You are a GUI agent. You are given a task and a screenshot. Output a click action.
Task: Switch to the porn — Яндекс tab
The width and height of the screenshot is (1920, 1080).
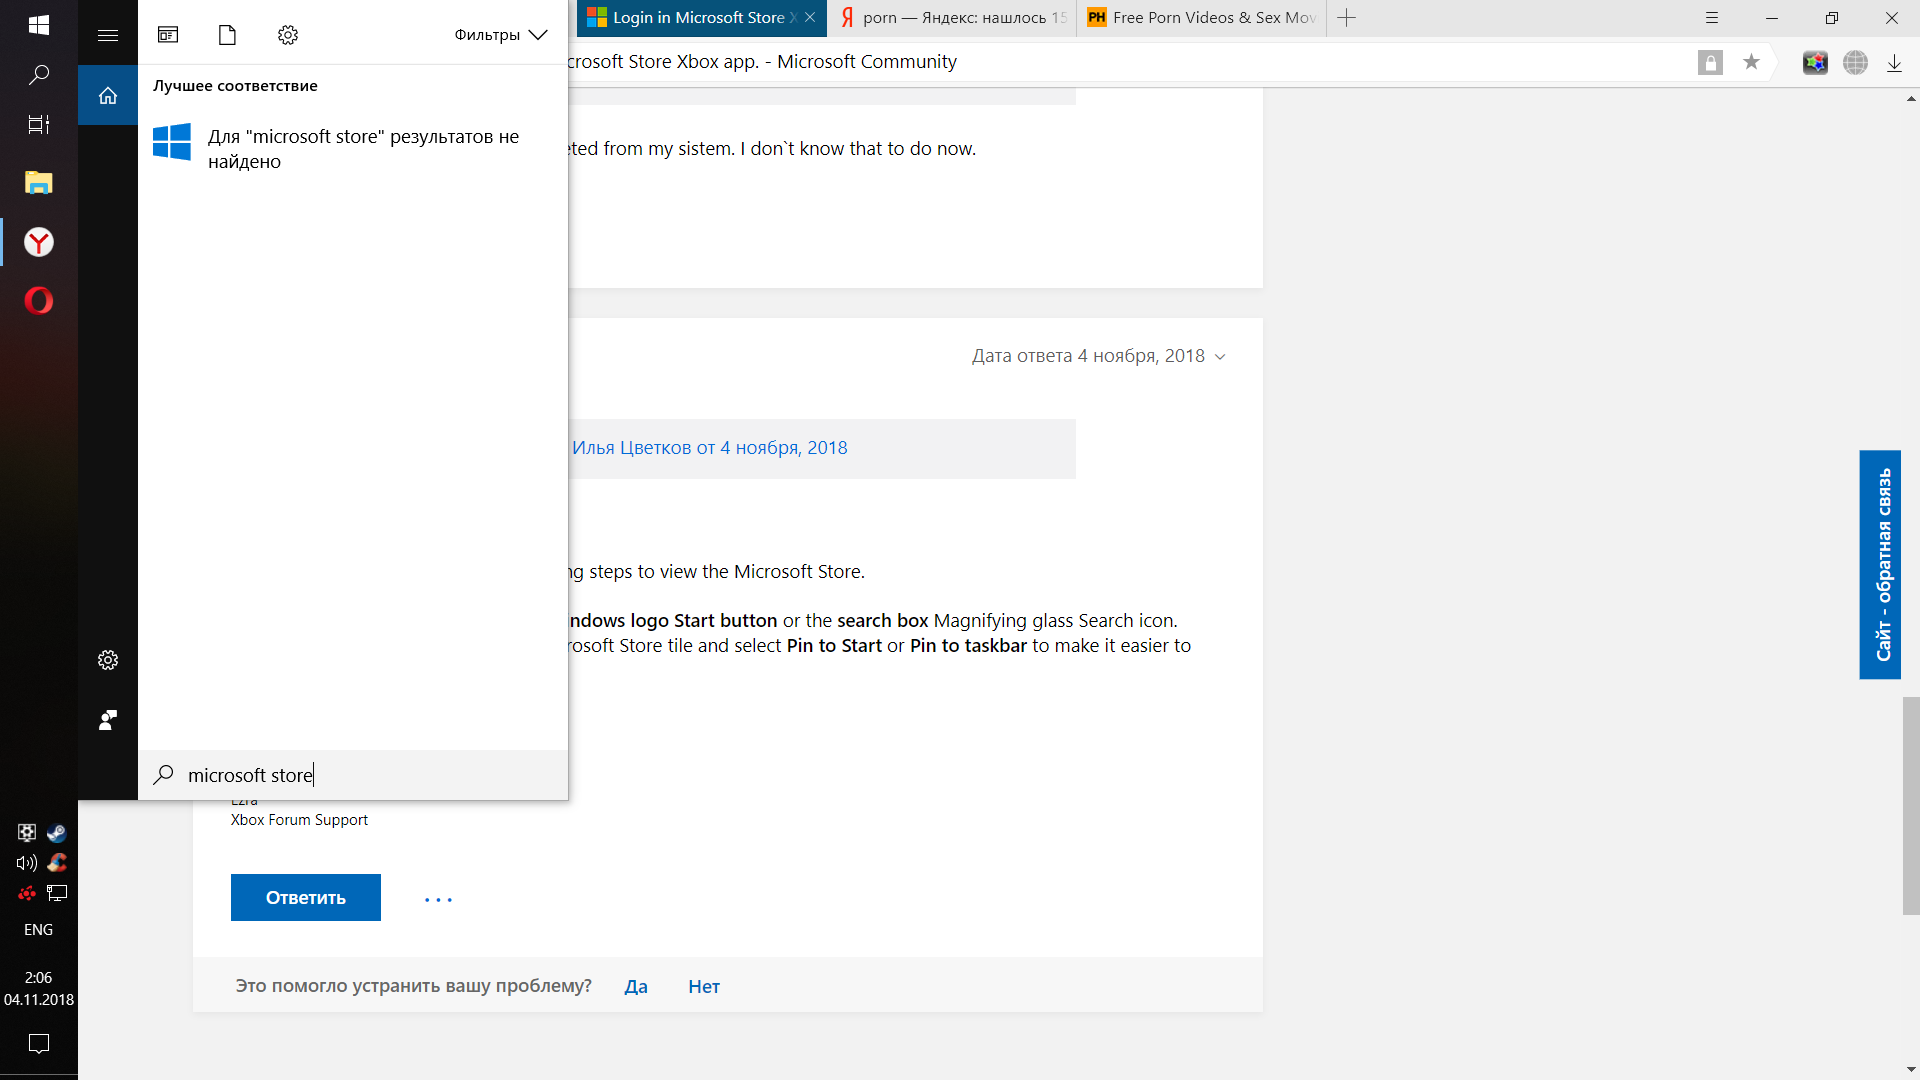point(953,18)
